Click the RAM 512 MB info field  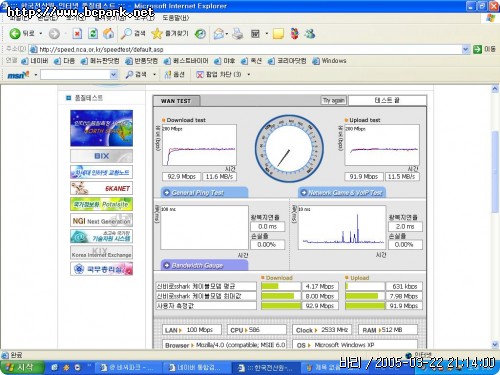pos(388,330)
